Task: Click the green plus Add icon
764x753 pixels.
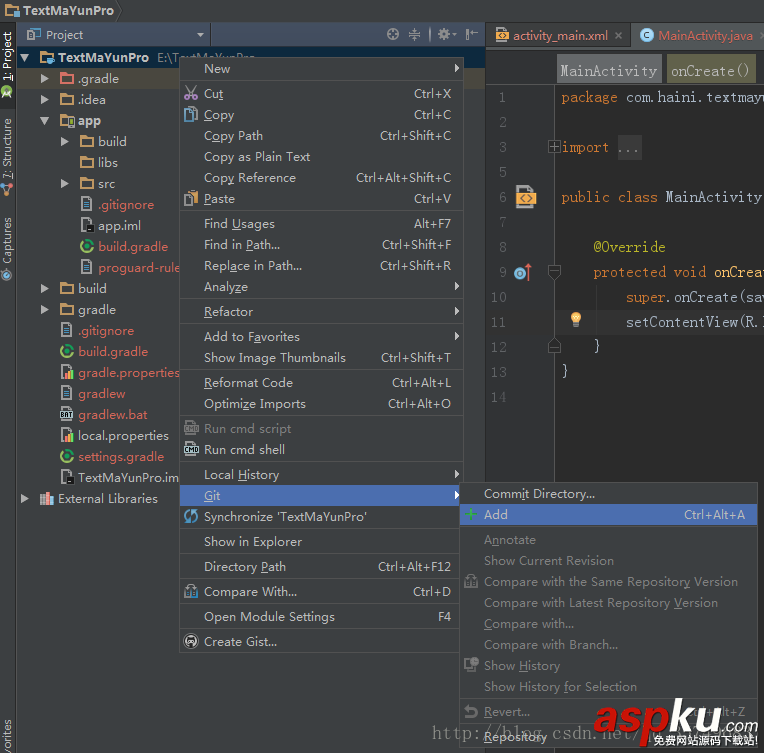Action: (471, 514)
